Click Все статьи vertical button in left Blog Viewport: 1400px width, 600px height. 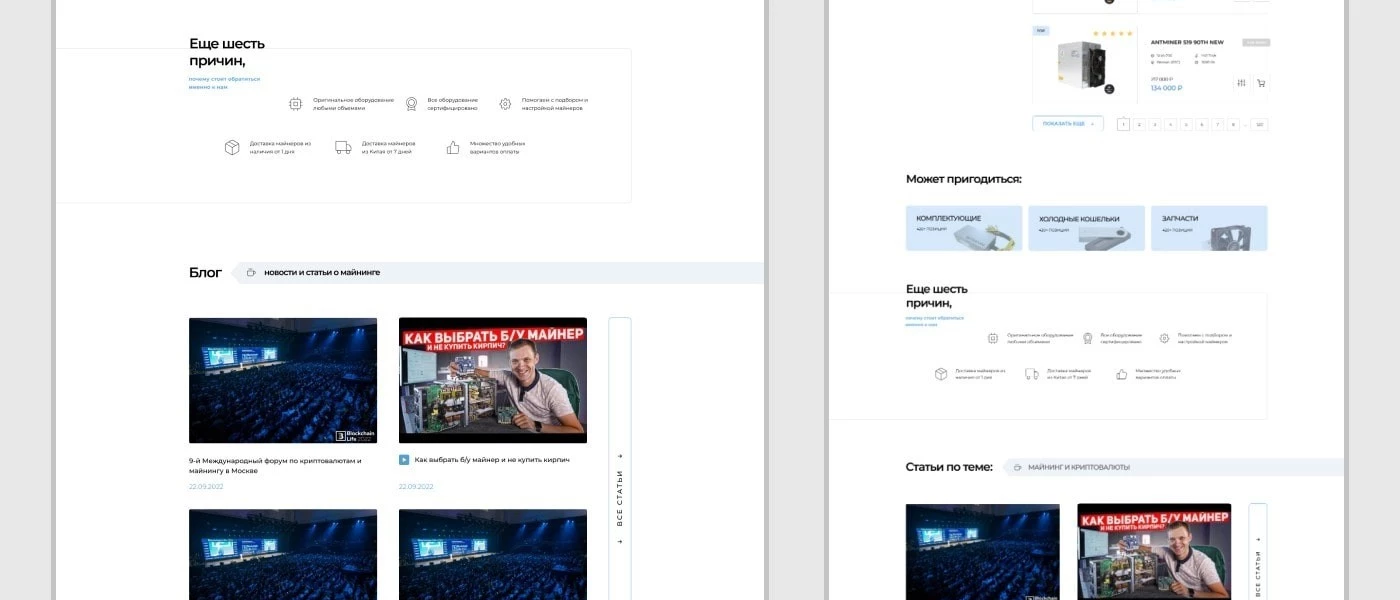(x=620, y=500)
